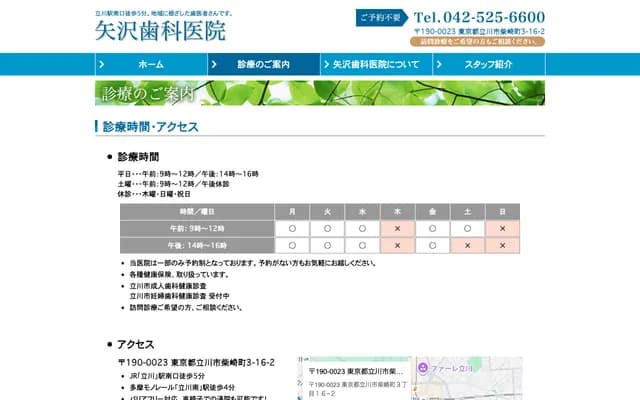Click the Tel. 042-525-6600 phone number

pos(479,17)
